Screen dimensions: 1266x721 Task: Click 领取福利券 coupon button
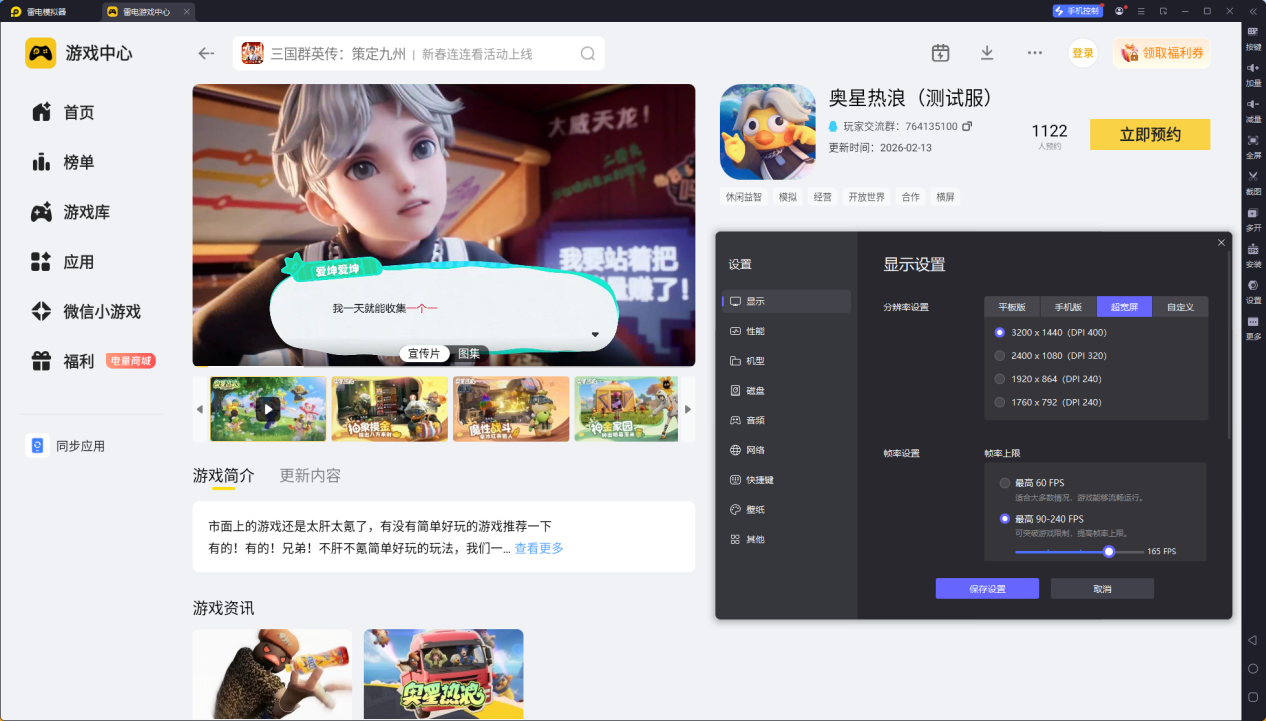(x=1162, y=53)
